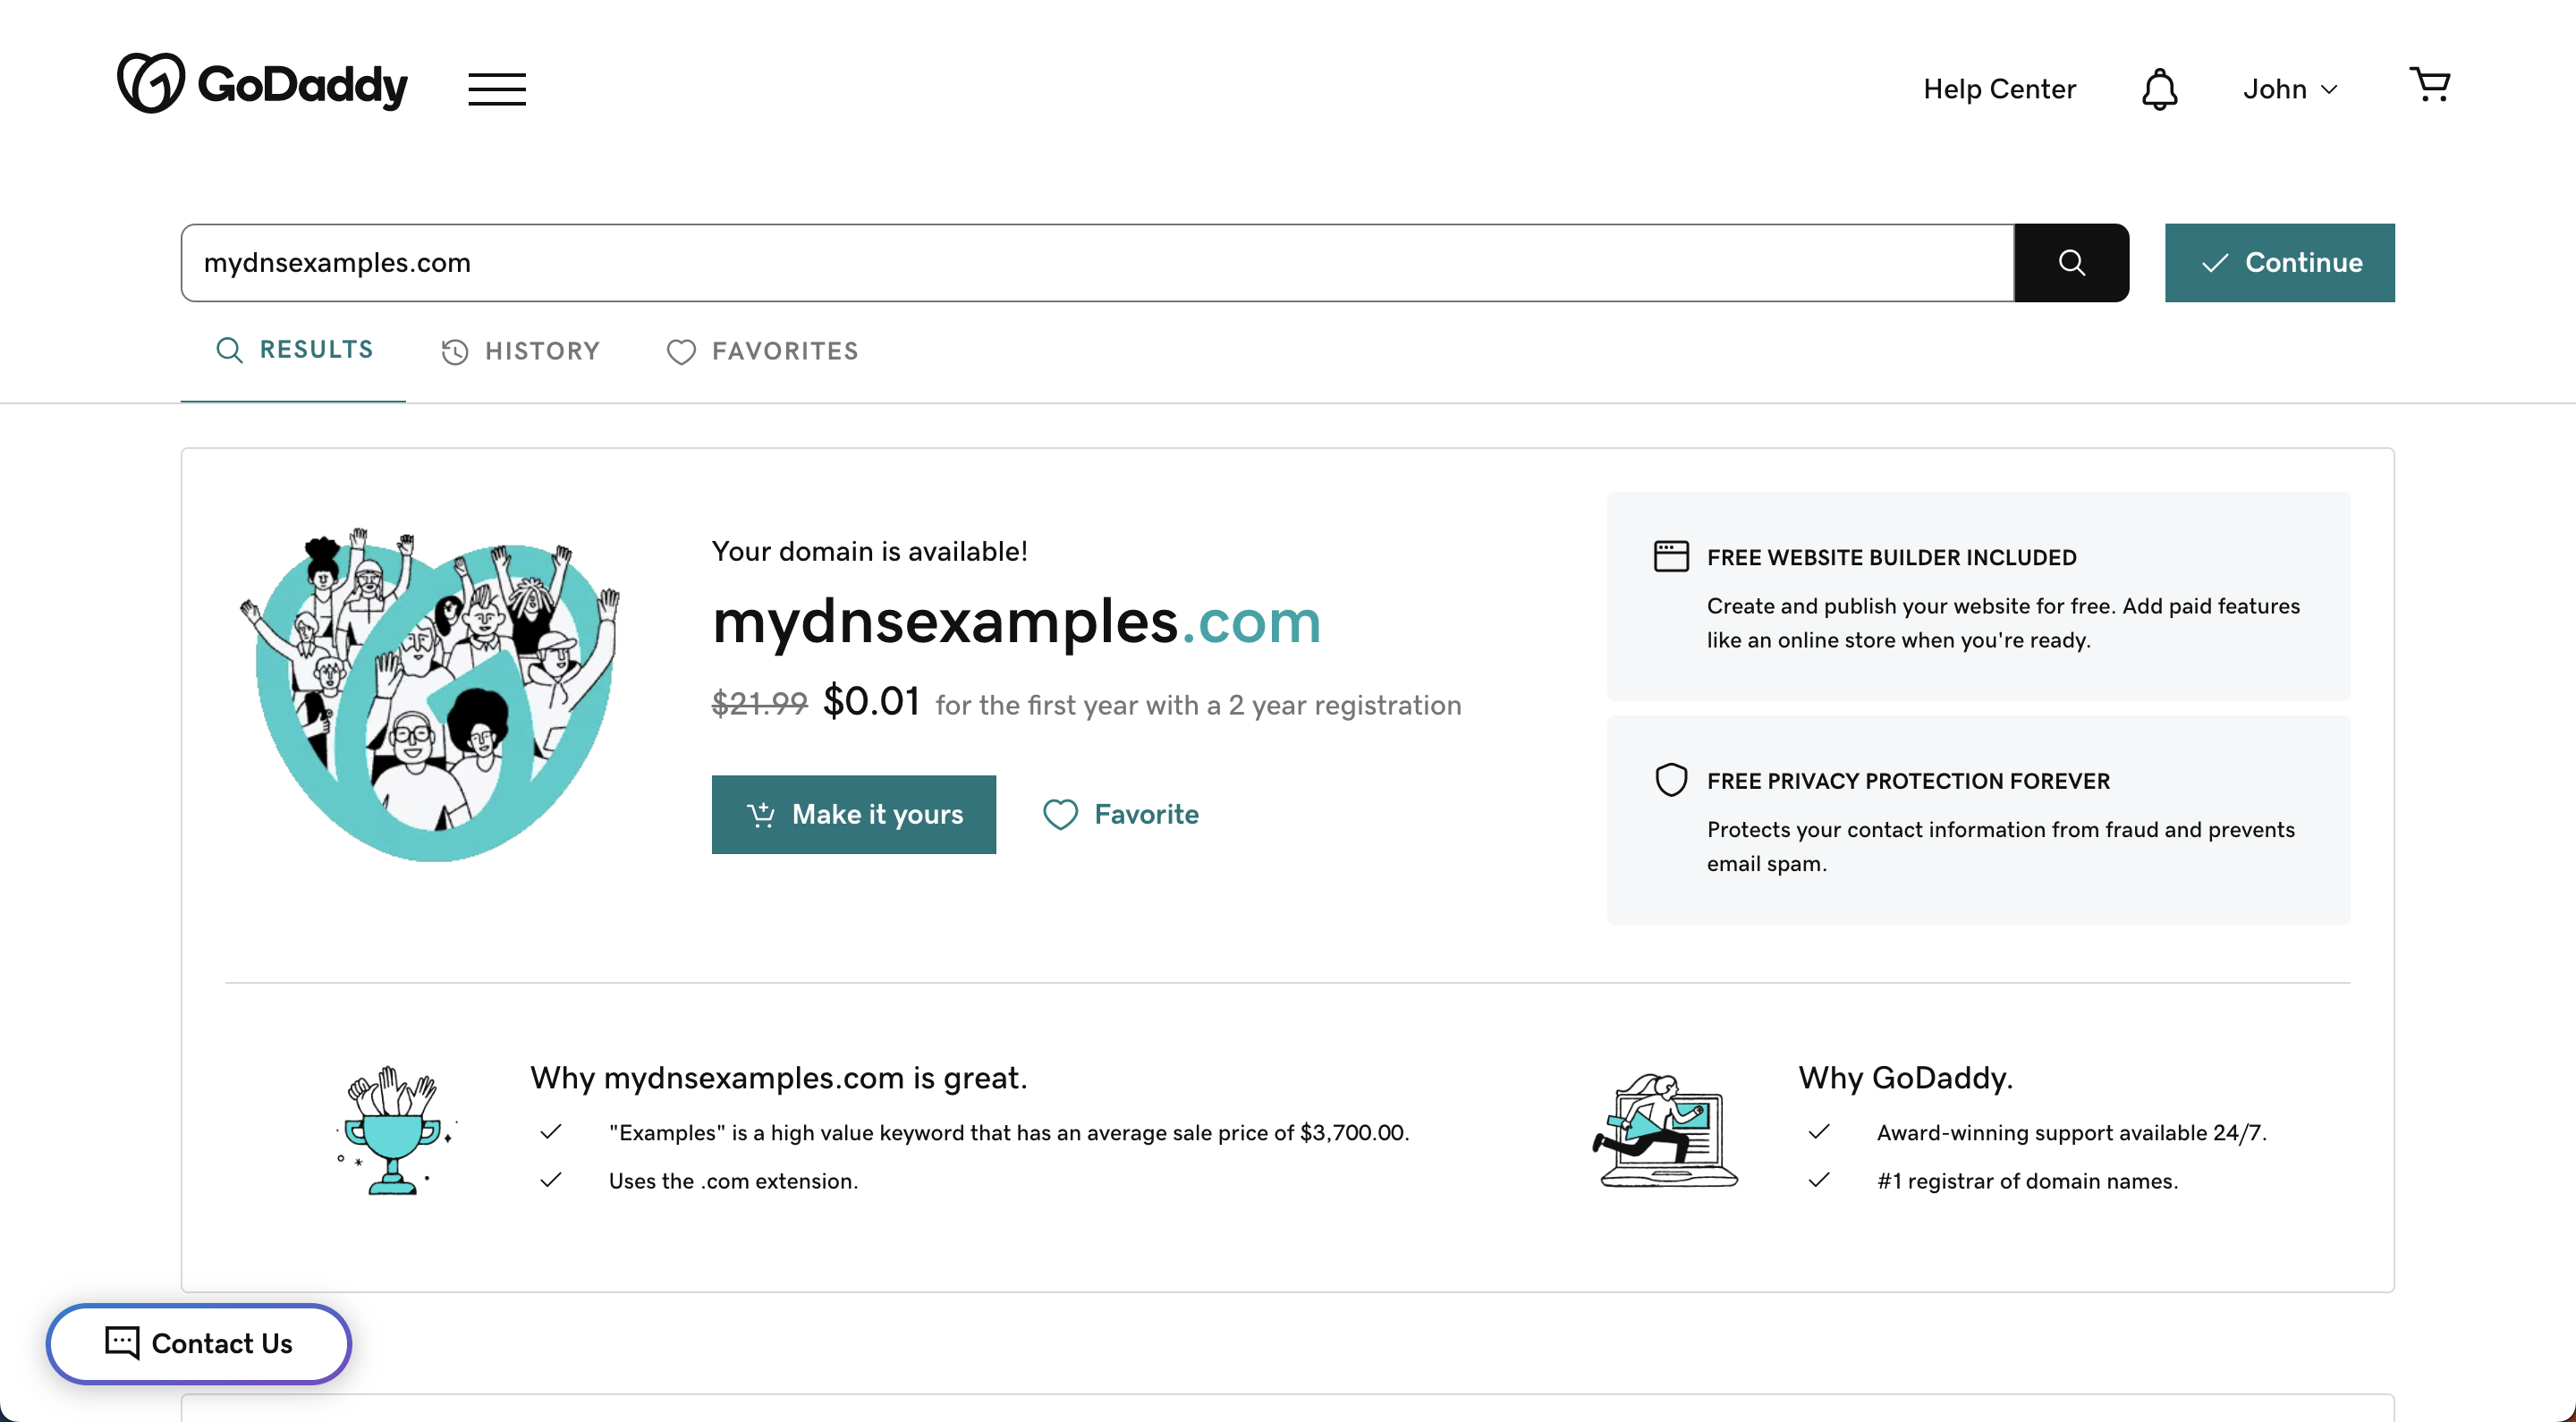Click the notification bell icon
Image resolution: width=2576 pixels, height=1422 pixels.
[2159, 90]
